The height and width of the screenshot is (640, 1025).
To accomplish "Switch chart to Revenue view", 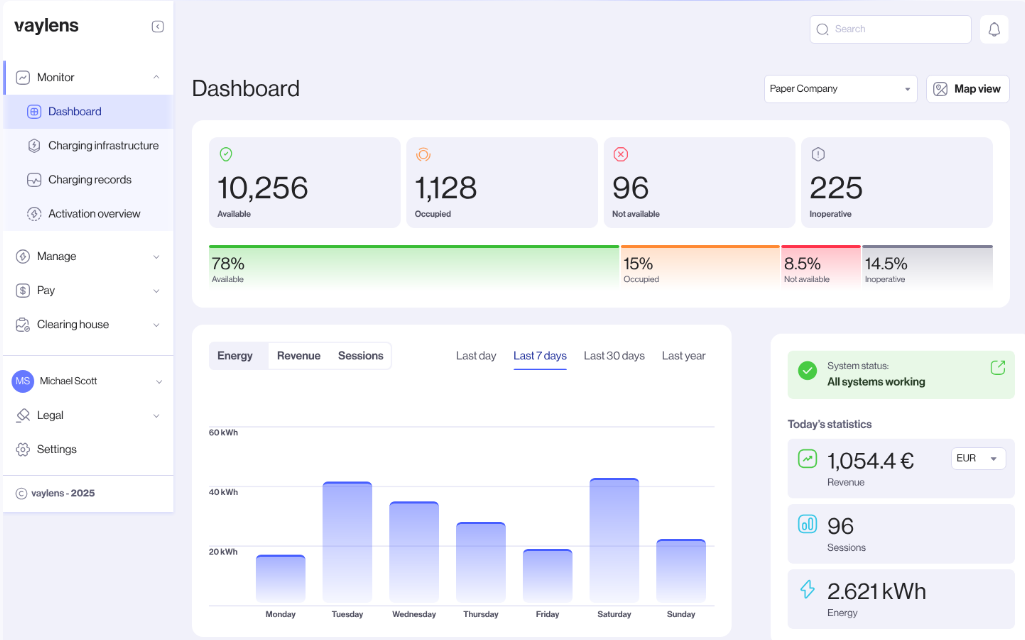I will pos(298,356).
